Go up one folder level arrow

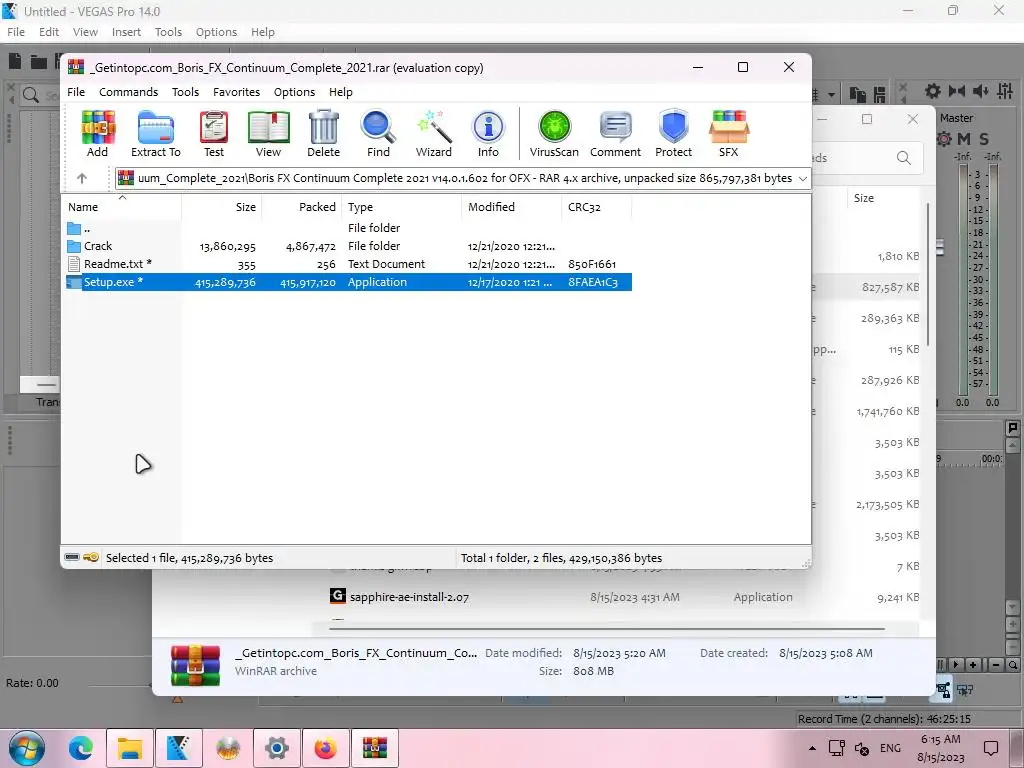click(x=82, y=178)
